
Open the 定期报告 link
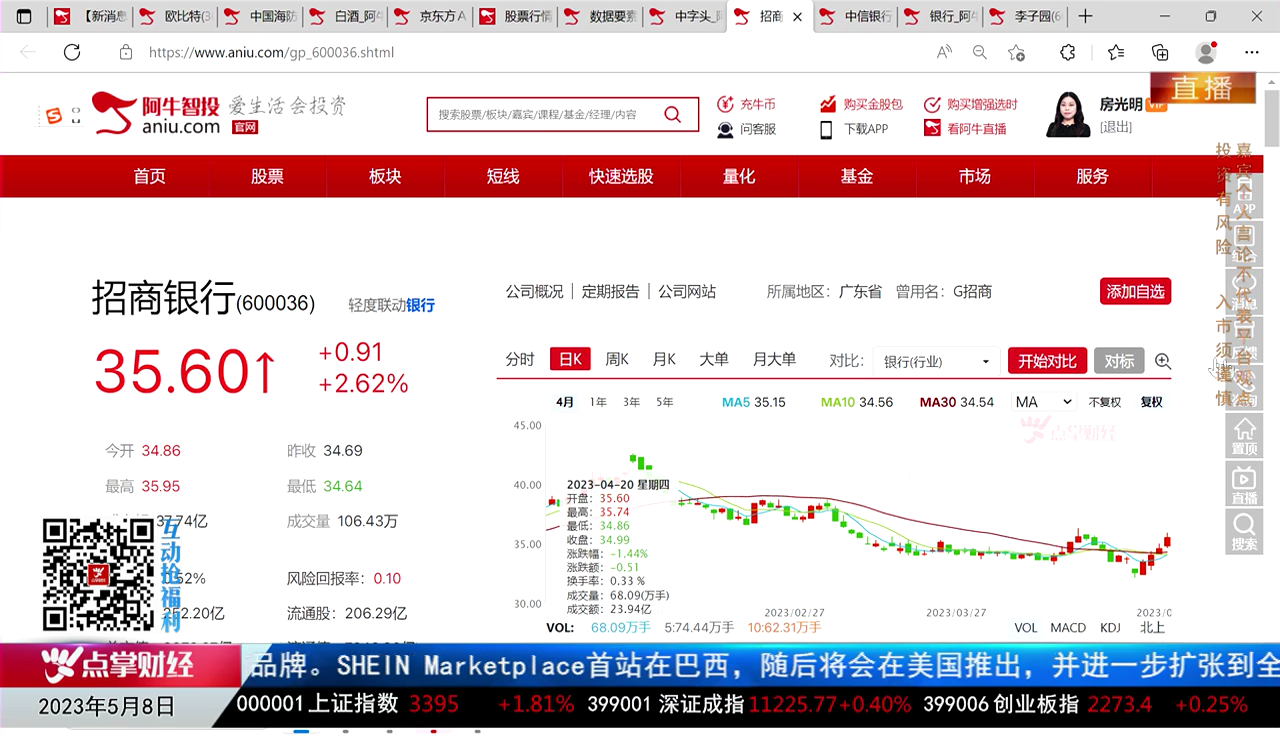click(x=610, y=292)
